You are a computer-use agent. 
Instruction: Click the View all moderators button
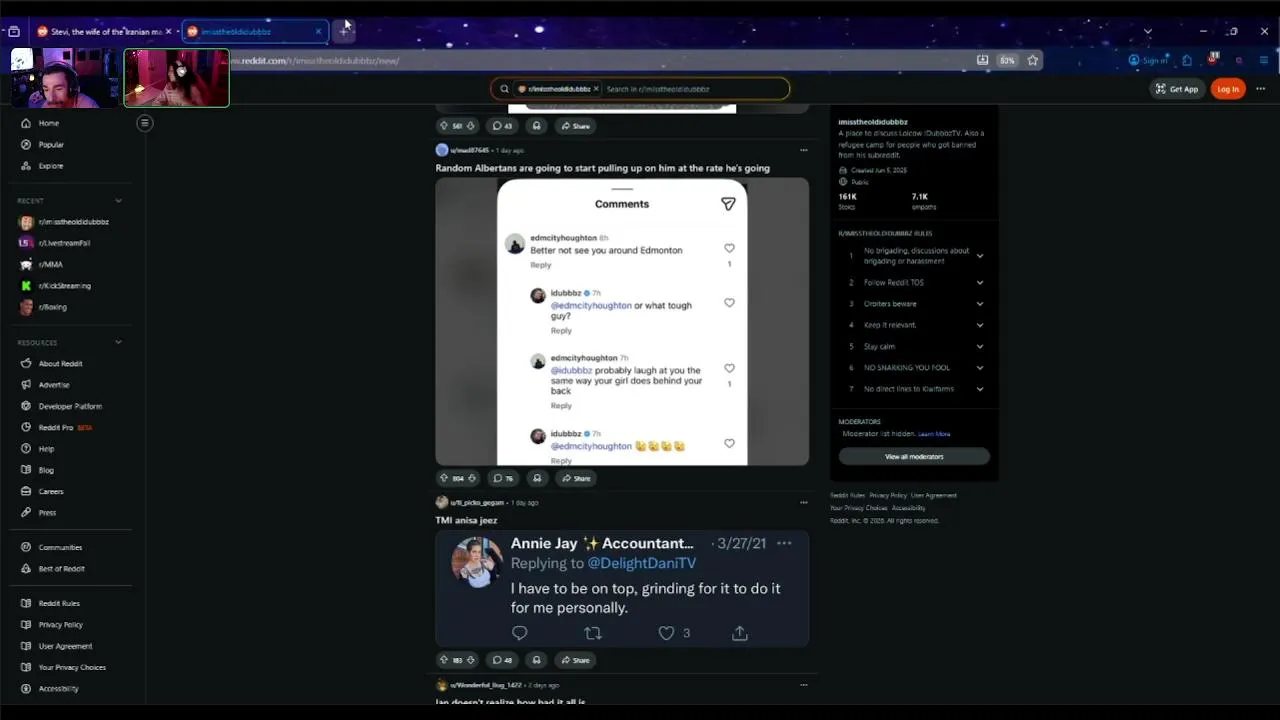(914, 457)
